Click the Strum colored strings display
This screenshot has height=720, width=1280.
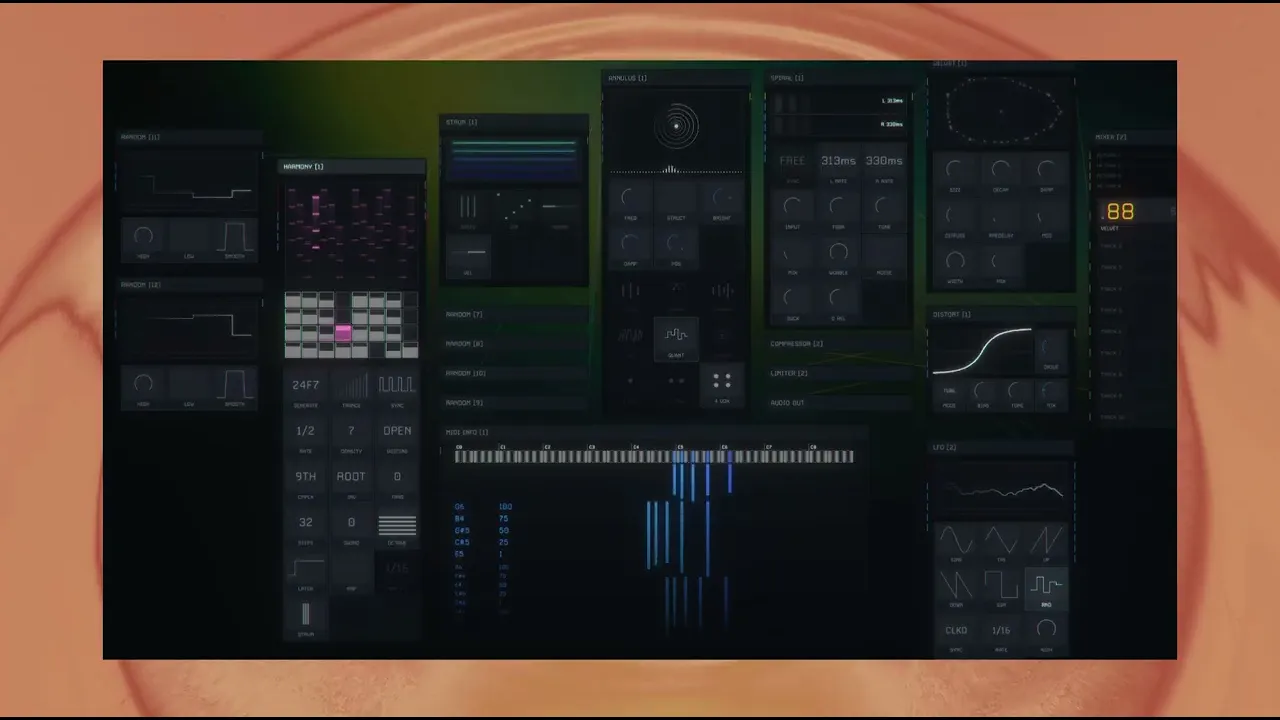click(x=515, y=160)
